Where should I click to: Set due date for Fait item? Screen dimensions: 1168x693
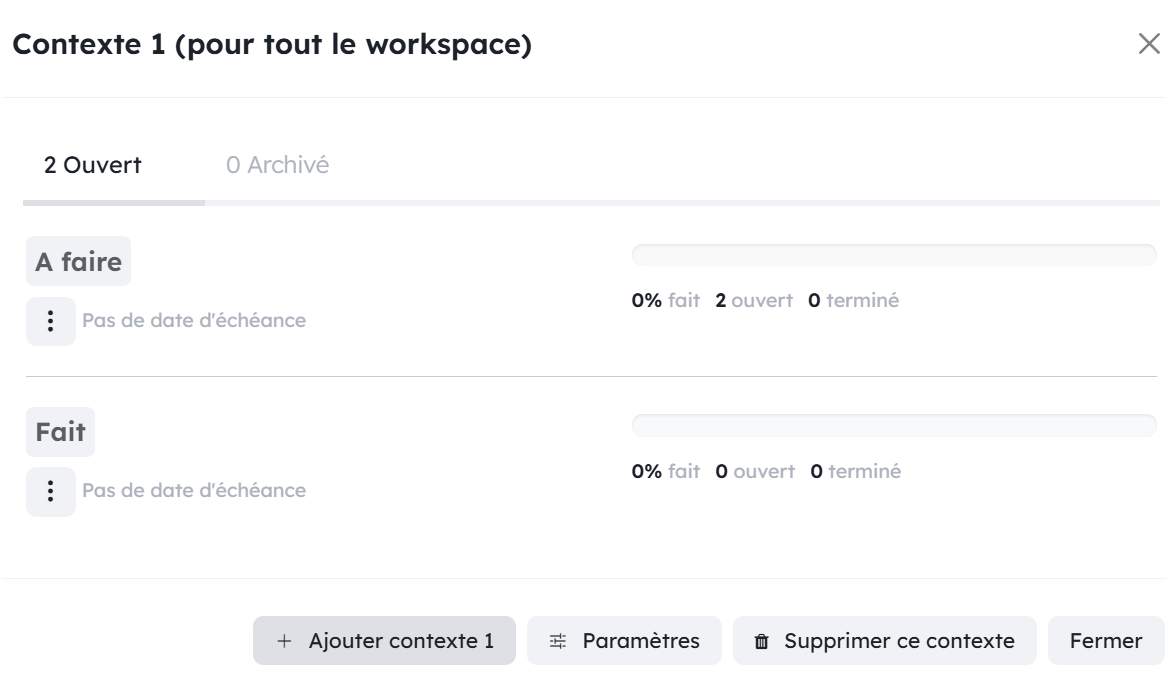pyautogui.click(x=194, y=490)
